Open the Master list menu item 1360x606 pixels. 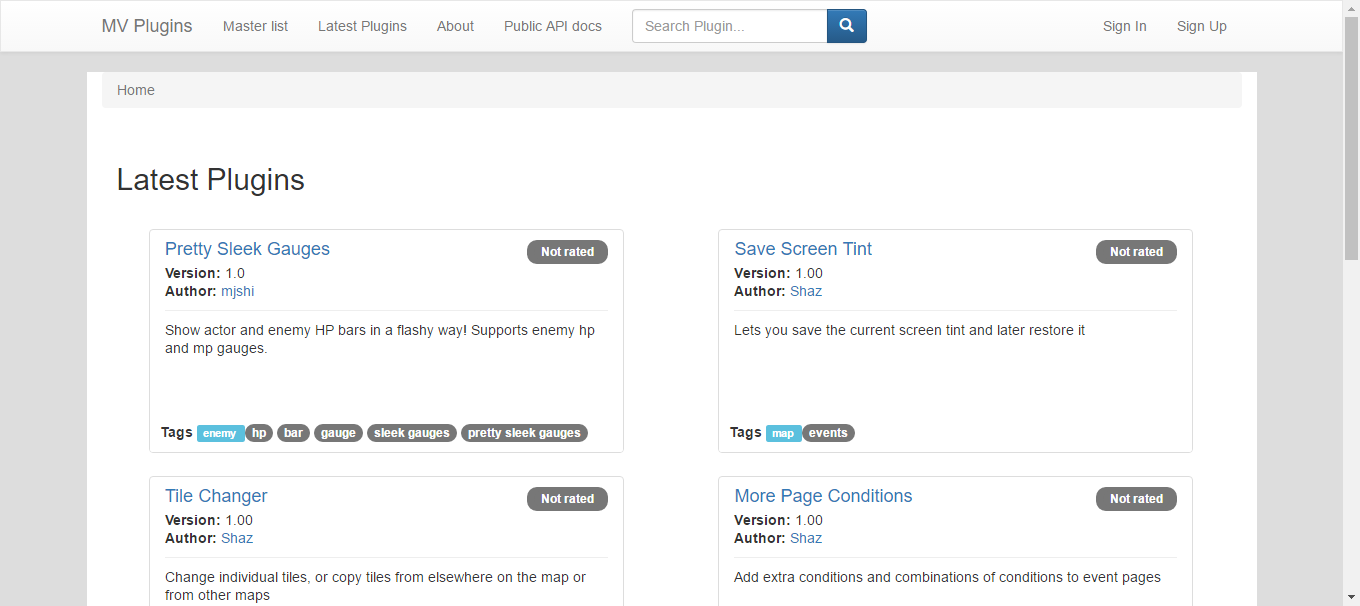click(x=255, y=26)
